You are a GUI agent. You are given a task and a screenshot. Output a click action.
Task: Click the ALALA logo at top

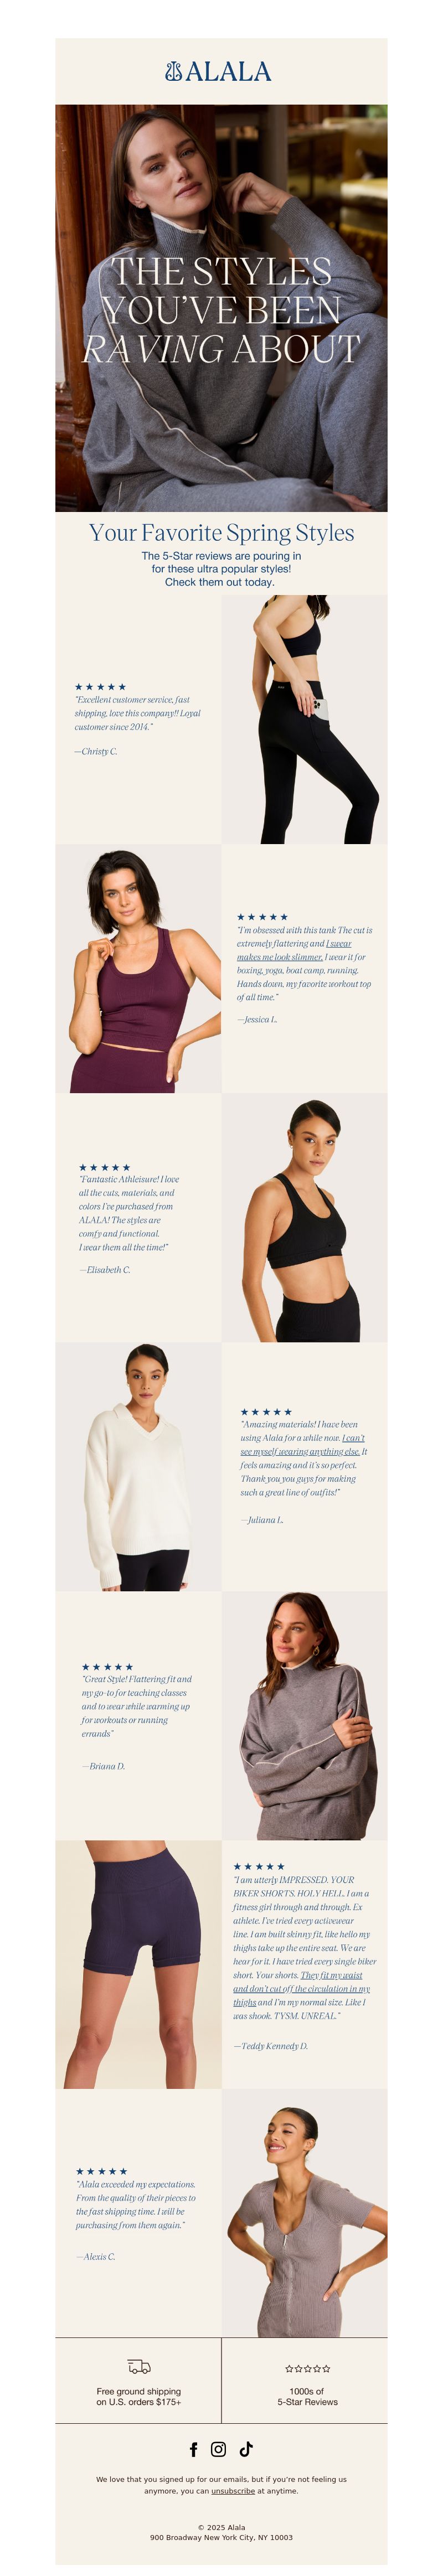[x=218, y=71]
